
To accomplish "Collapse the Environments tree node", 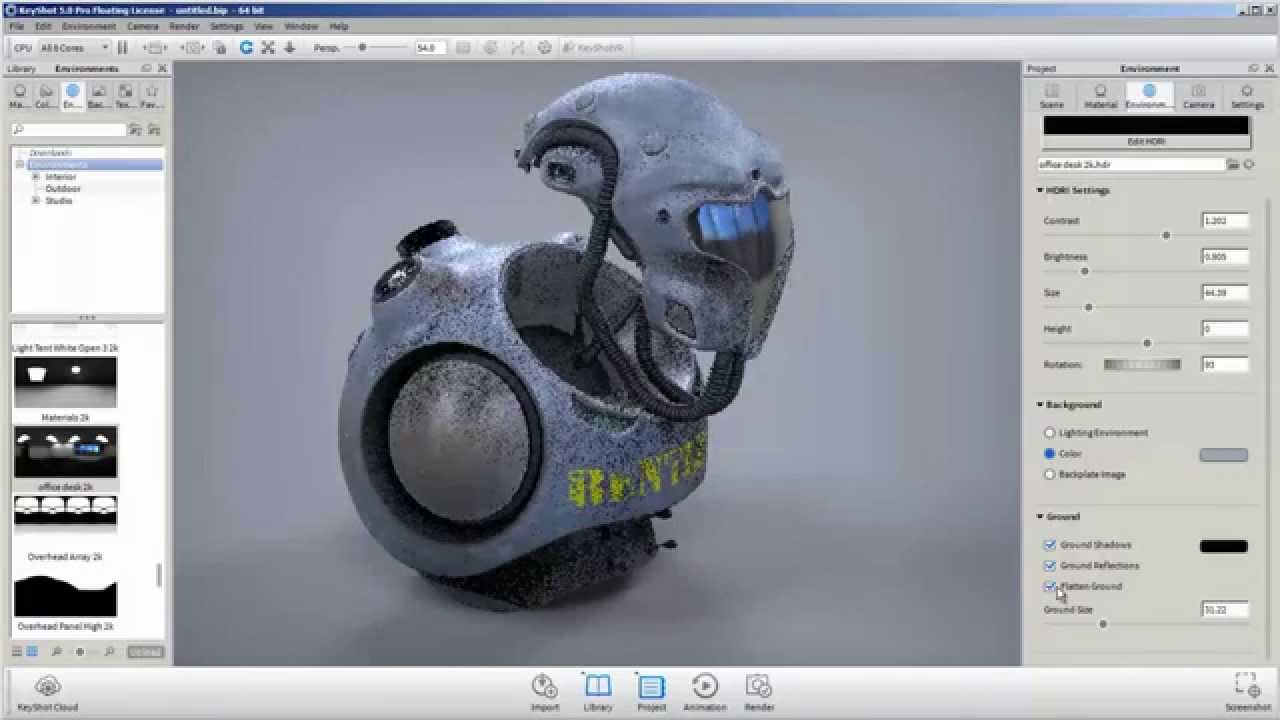I will pyautogui.click(x=20, y=165).
